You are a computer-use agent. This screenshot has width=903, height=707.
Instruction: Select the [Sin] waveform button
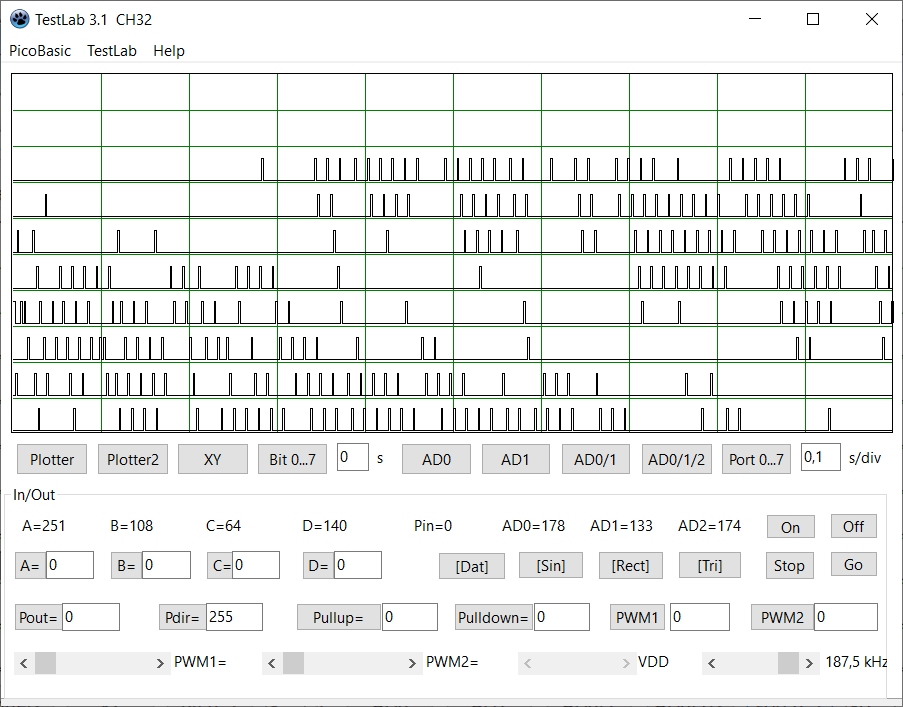[551, 565]
